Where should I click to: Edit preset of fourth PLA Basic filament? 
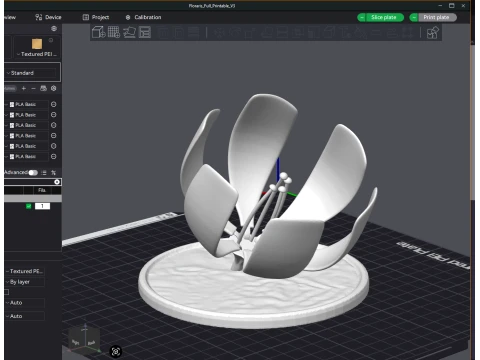coord(53,136)
